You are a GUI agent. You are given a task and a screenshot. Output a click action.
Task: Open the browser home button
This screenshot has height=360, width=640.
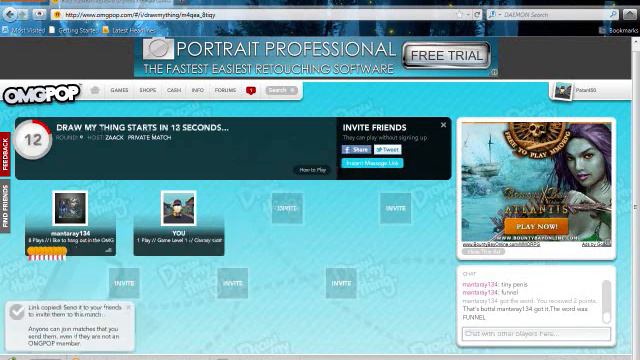pyautogui.click(x=629, y=15)
